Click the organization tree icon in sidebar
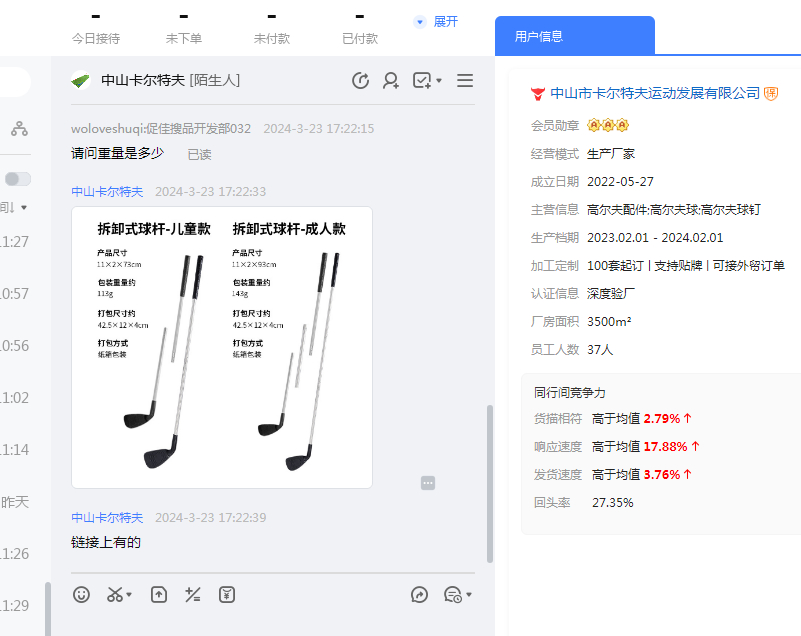The image size is (801, 636). click(19, 129)
